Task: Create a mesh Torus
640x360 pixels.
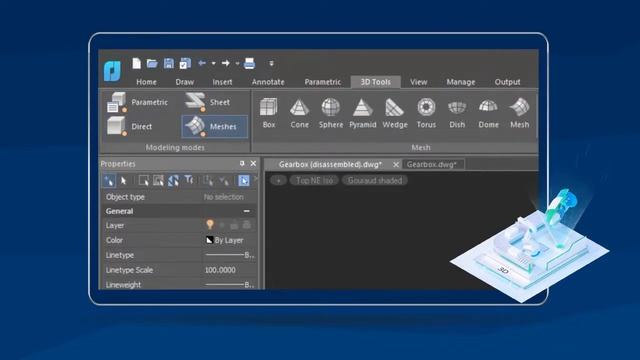Action: [x=426, y=113]
